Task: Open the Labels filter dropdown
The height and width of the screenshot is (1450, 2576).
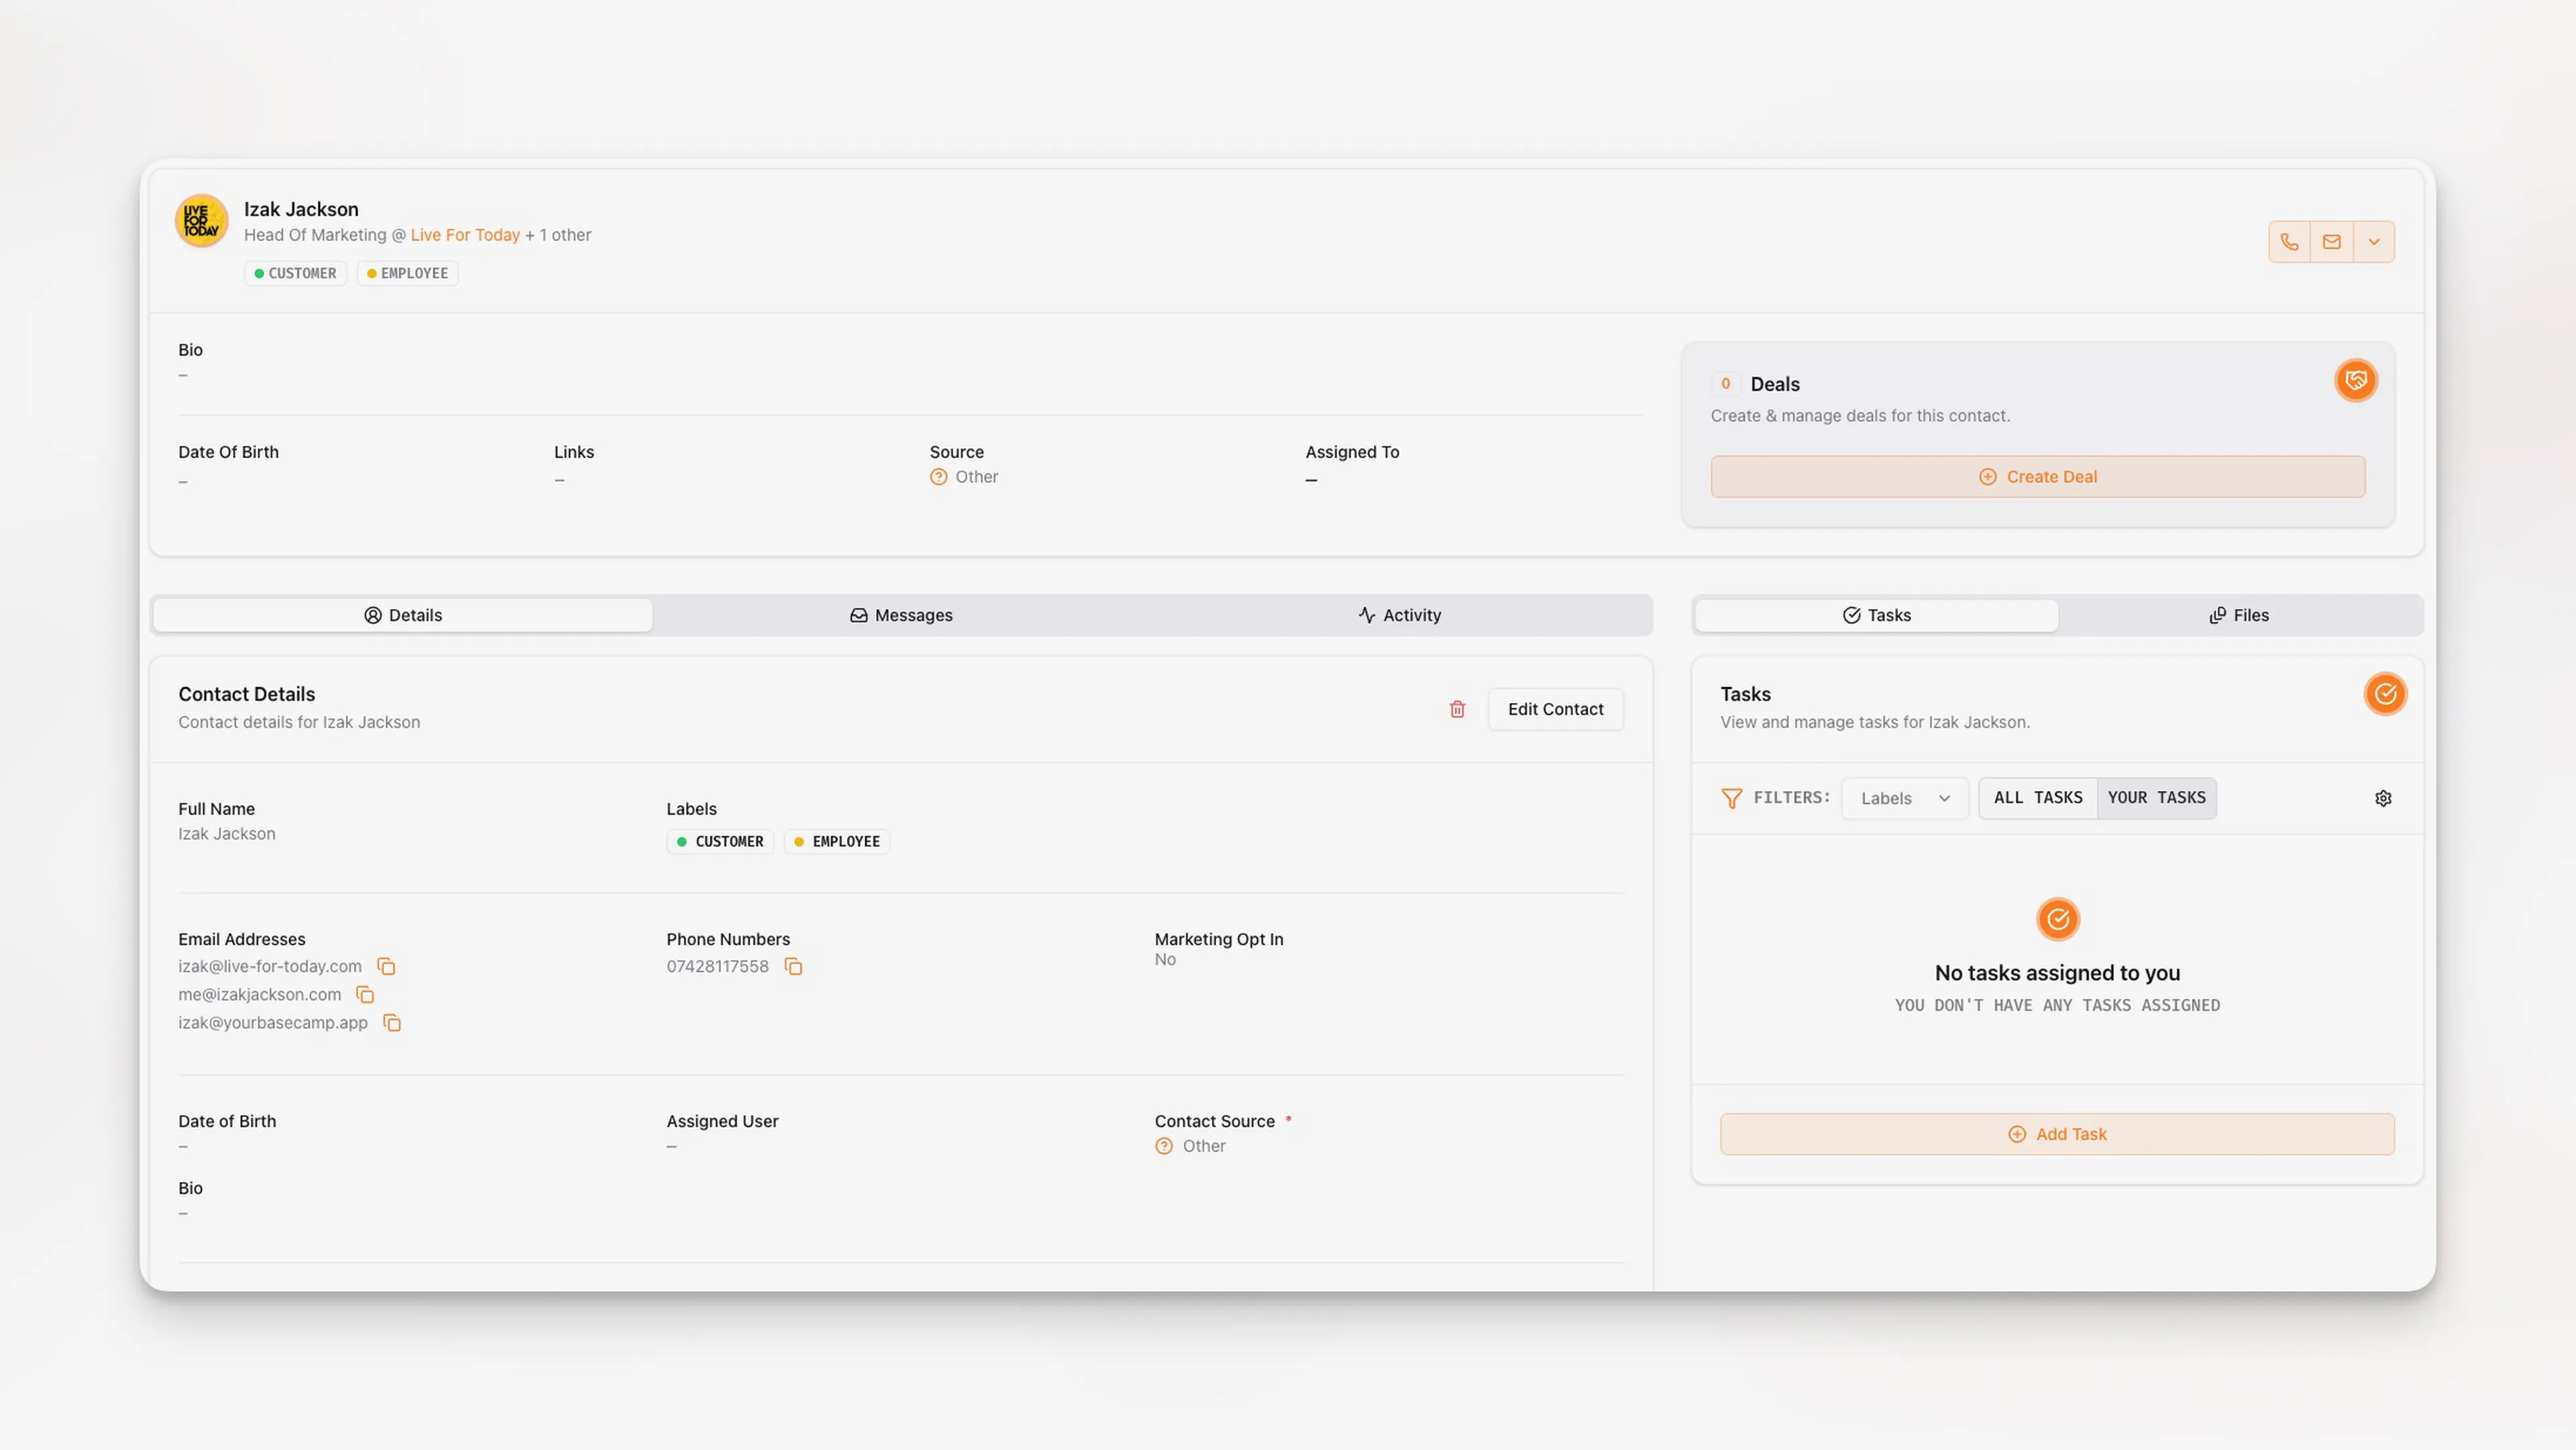Action: point(1904,798)
